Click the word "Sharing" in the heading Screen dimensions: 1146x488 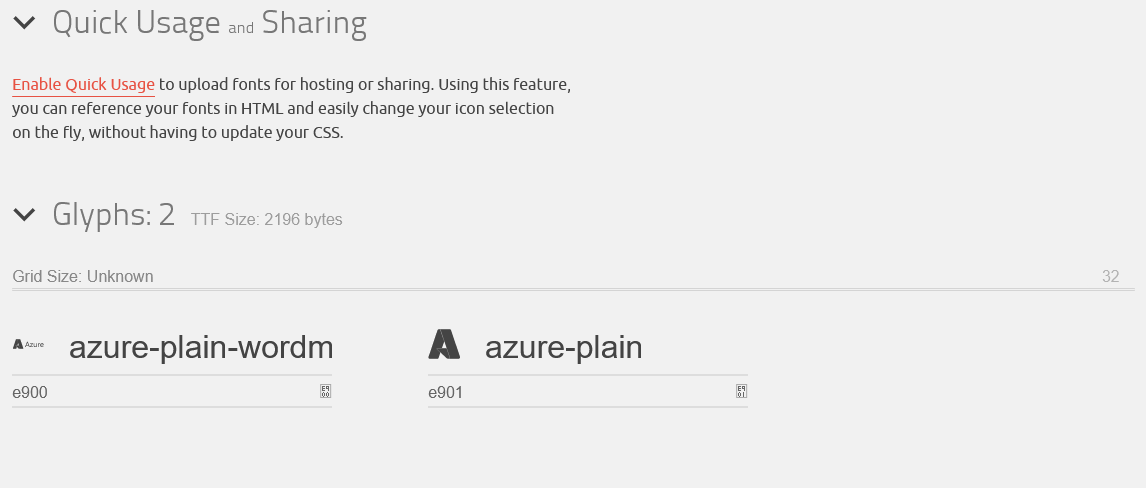314,23
